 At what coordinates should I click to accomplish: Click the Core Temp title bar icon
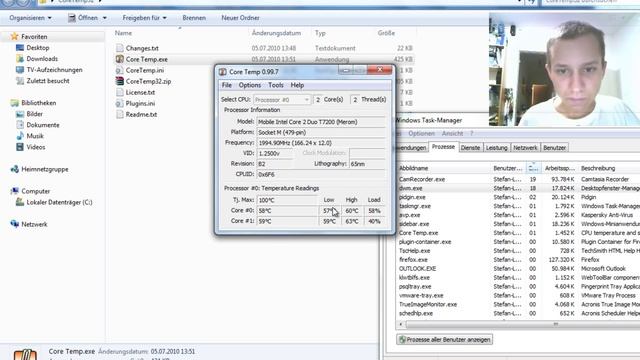click(222, 72)
